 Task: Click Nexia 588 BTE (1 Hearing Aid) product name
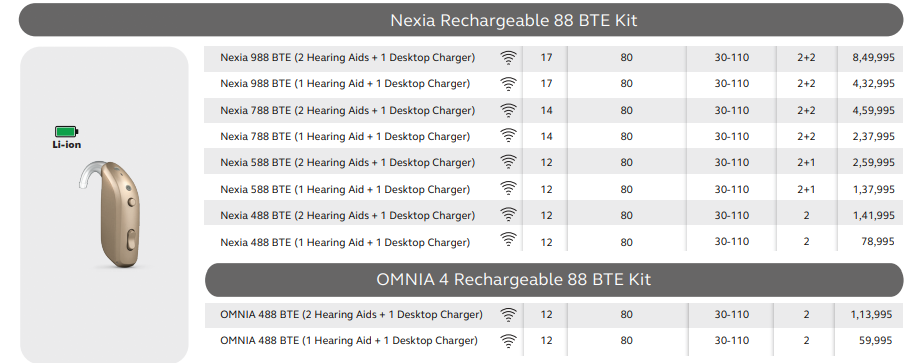click(345, 189)
